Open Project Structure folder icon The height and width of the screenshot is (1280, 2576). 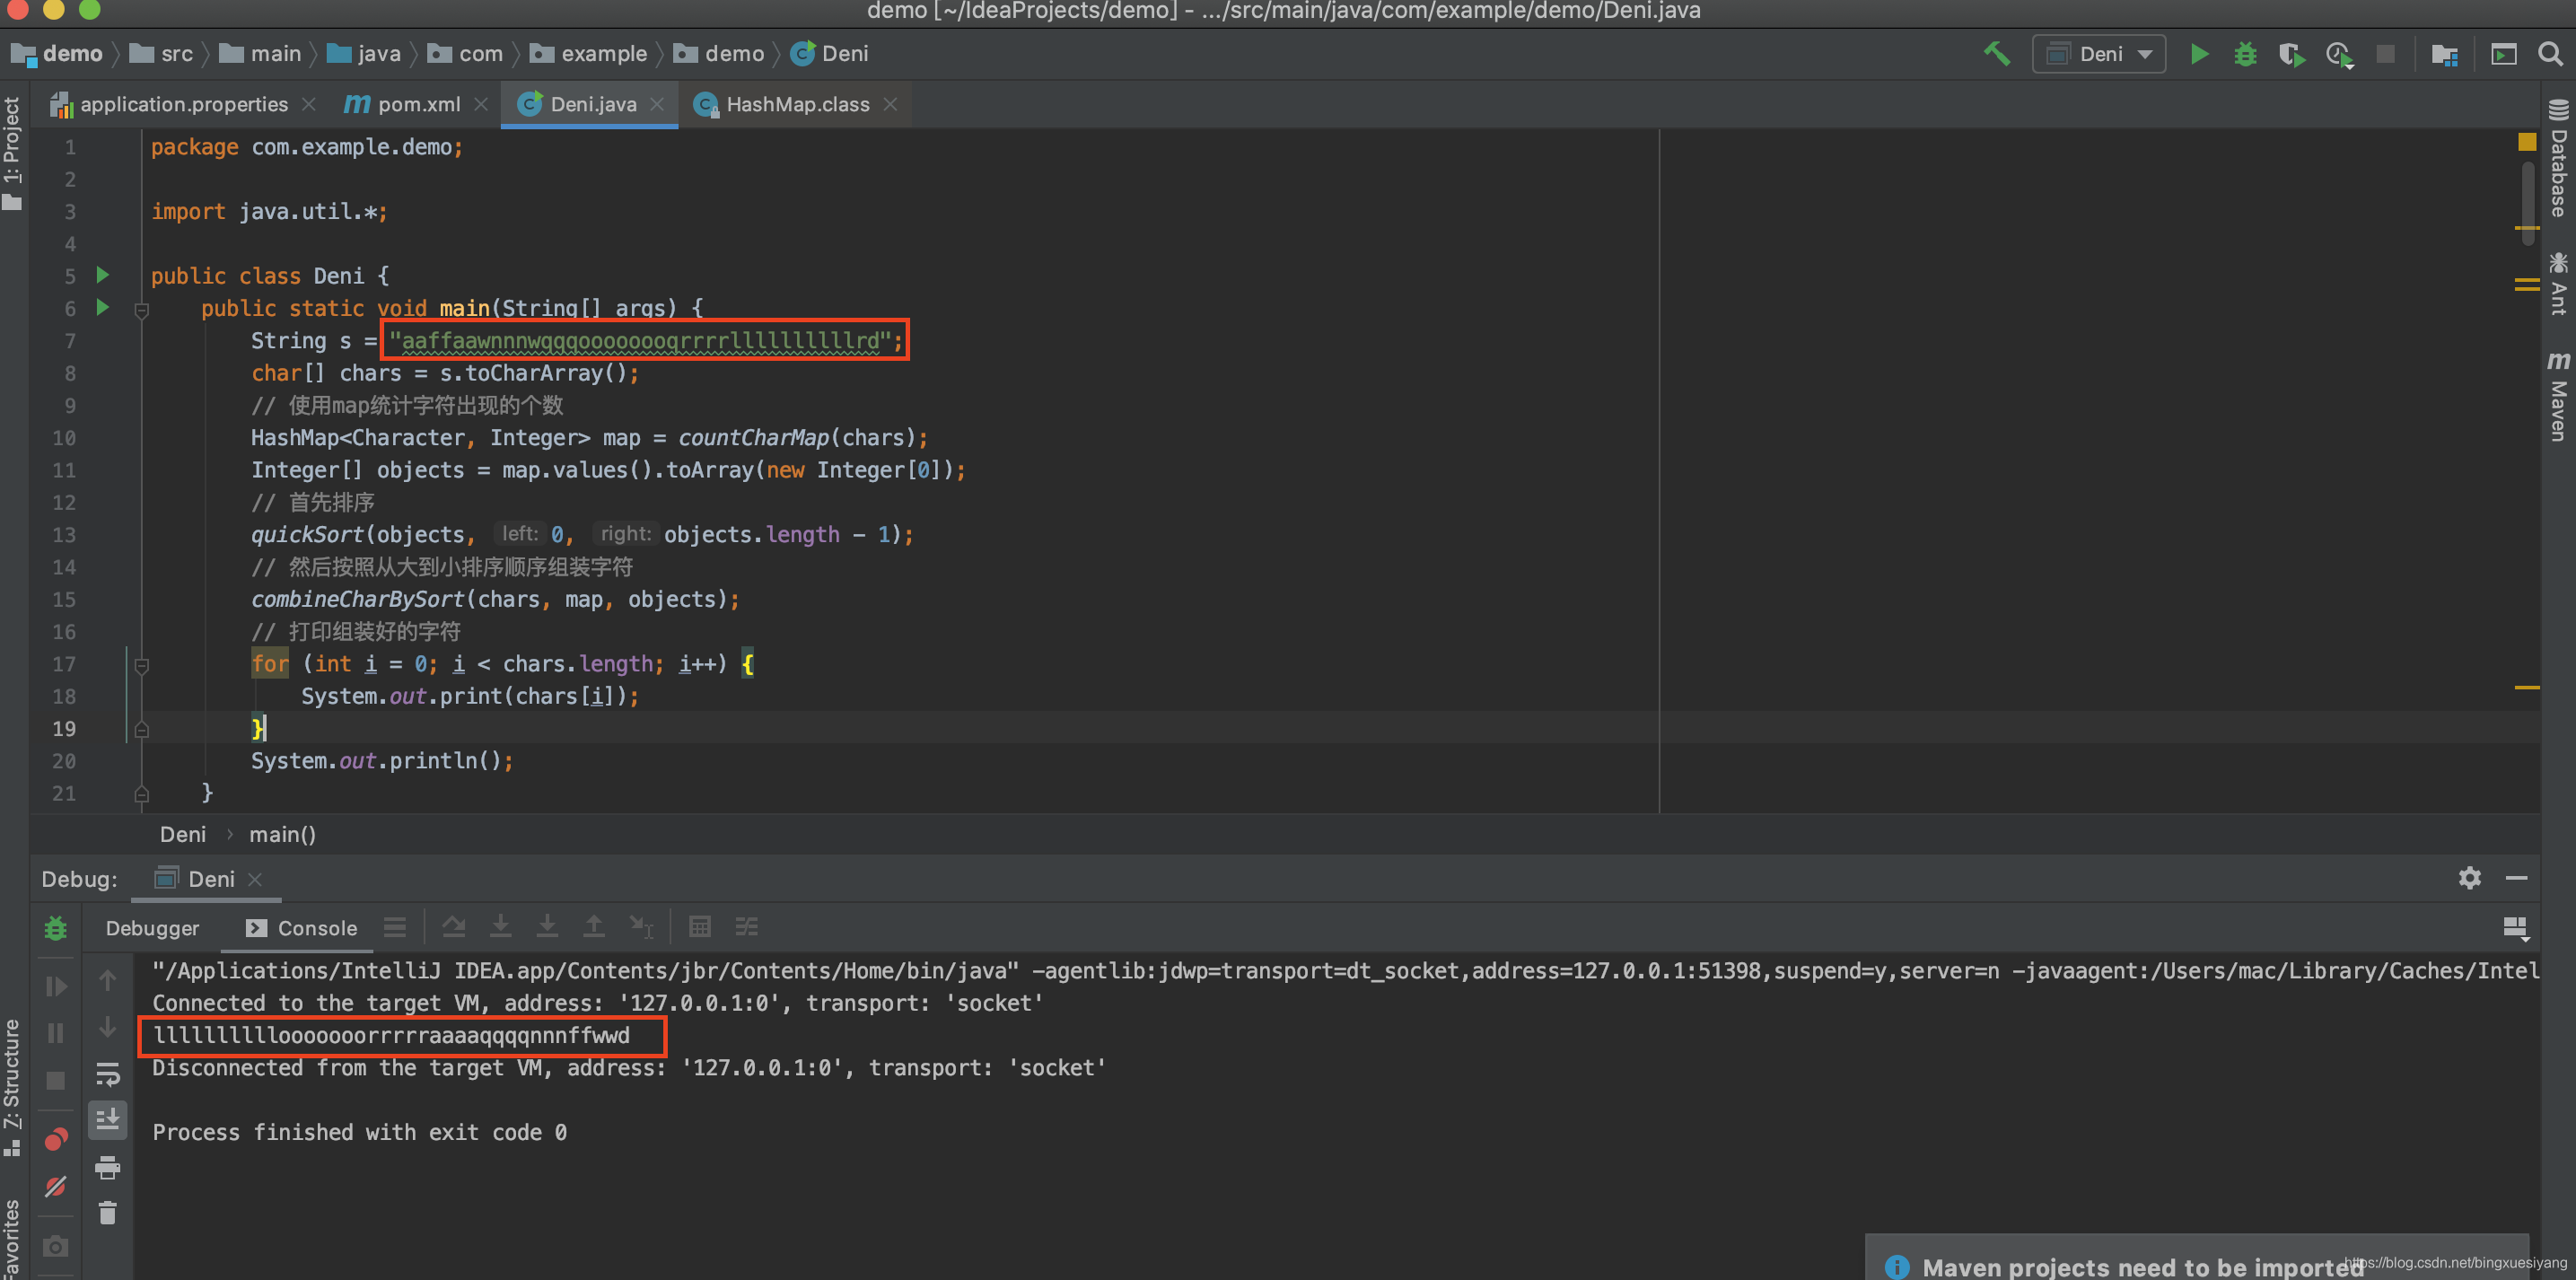click(2444, 54)
